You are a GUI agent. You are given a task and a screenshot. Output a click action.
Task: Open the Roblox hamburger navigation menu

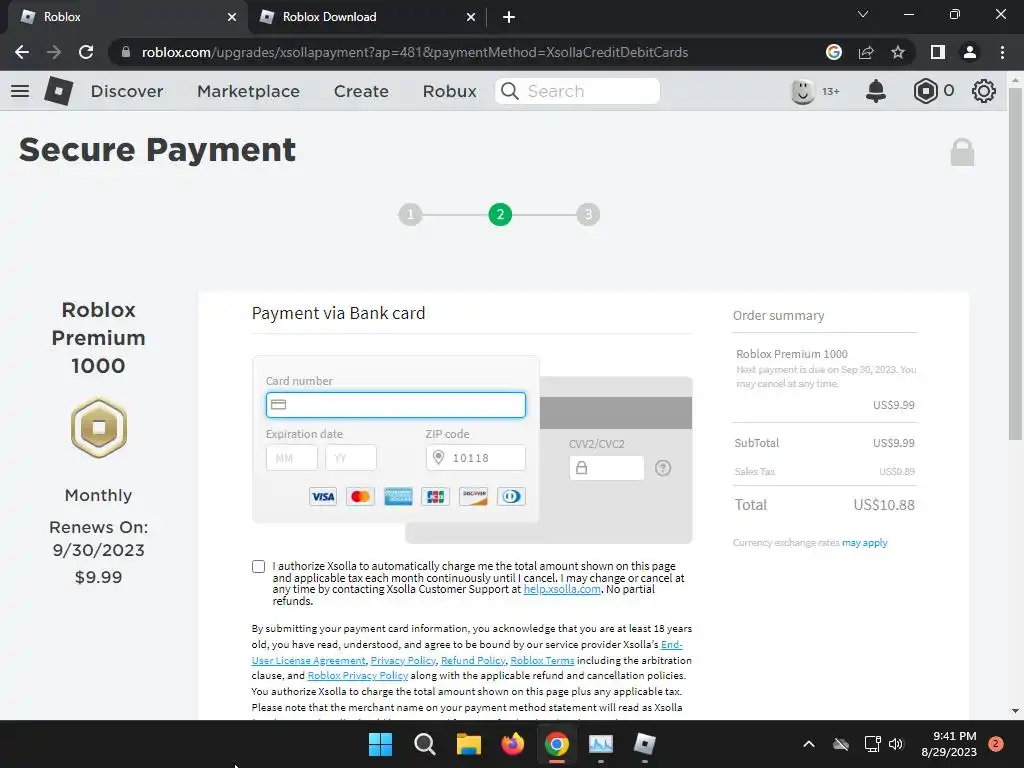click(x=20, y=91)
